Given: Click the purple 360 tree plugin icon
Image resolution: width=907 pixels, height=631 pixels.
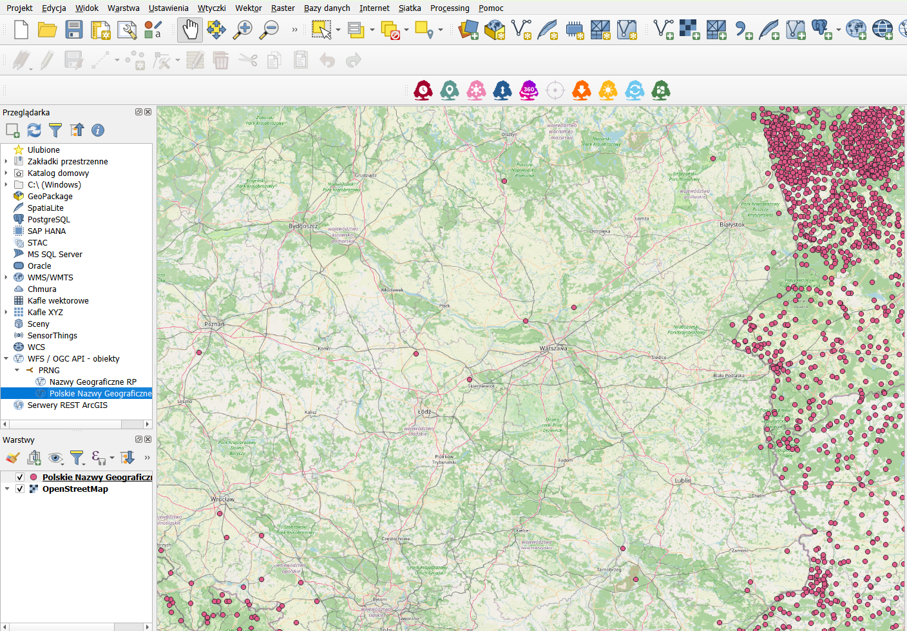Looking at the screenshot, I should 529,90.
